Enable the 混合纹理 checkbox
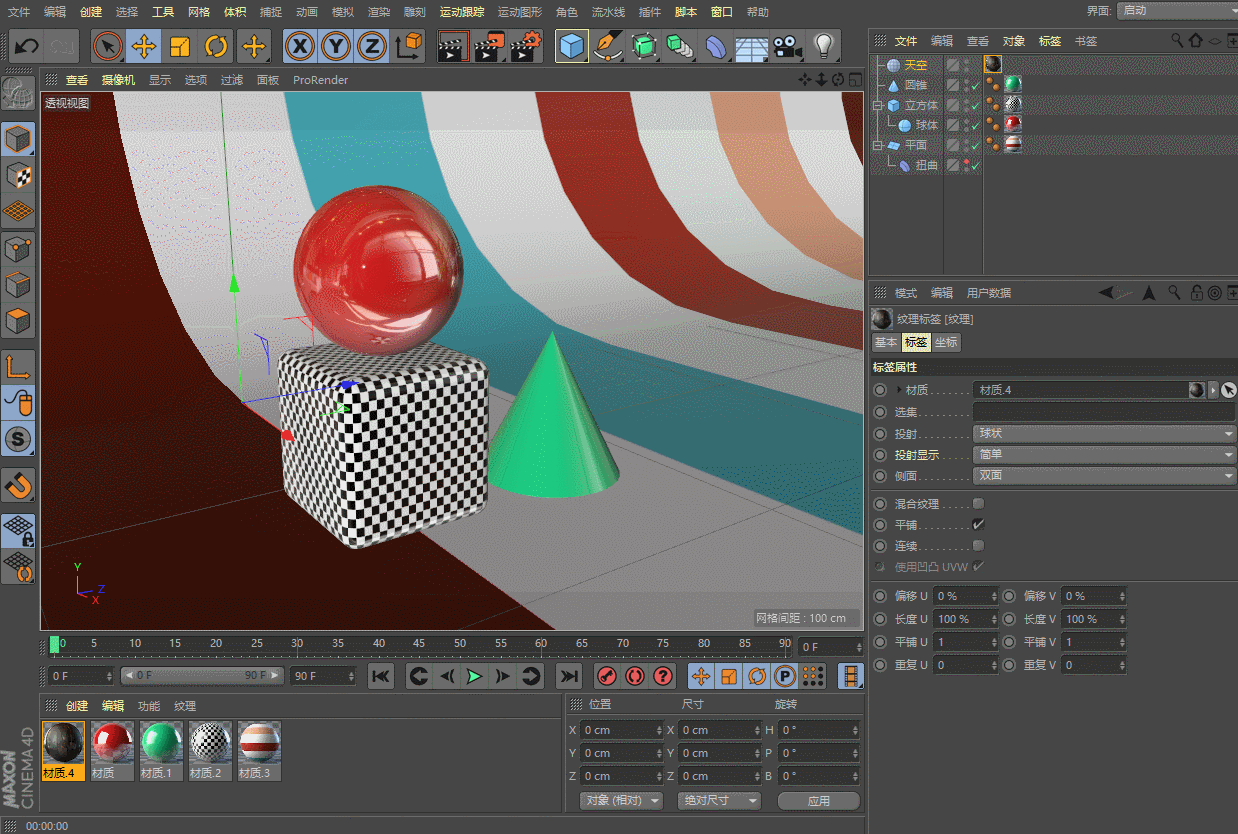 978,503
